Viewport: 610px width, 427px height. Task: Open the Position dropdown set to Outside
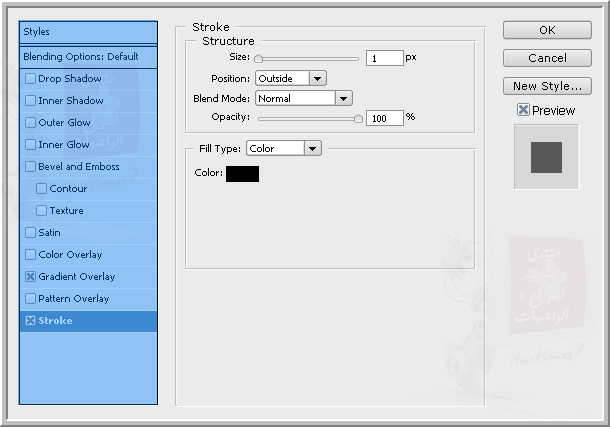(291, 78)
